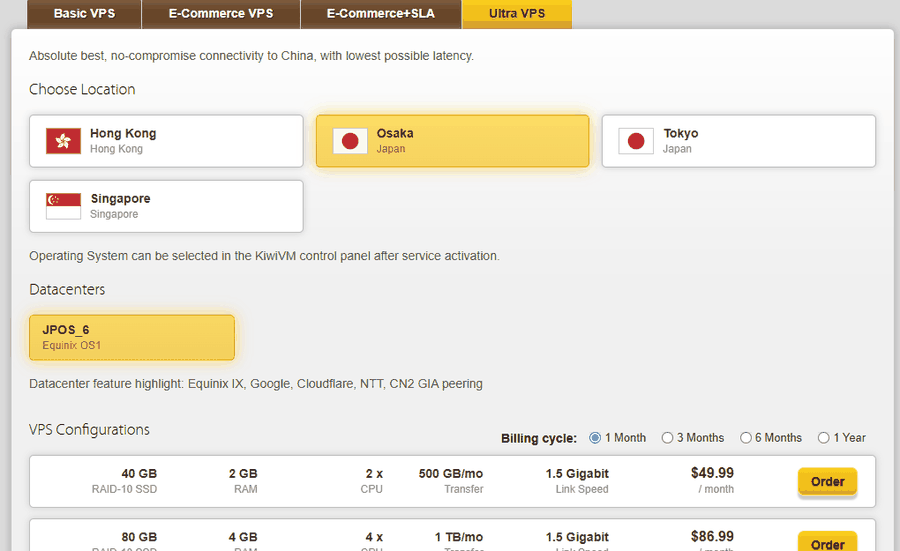The width and height of the screenshot is (900, 551).
Task: Click the $49.99 price text
Action: click(x=712, y=473)
